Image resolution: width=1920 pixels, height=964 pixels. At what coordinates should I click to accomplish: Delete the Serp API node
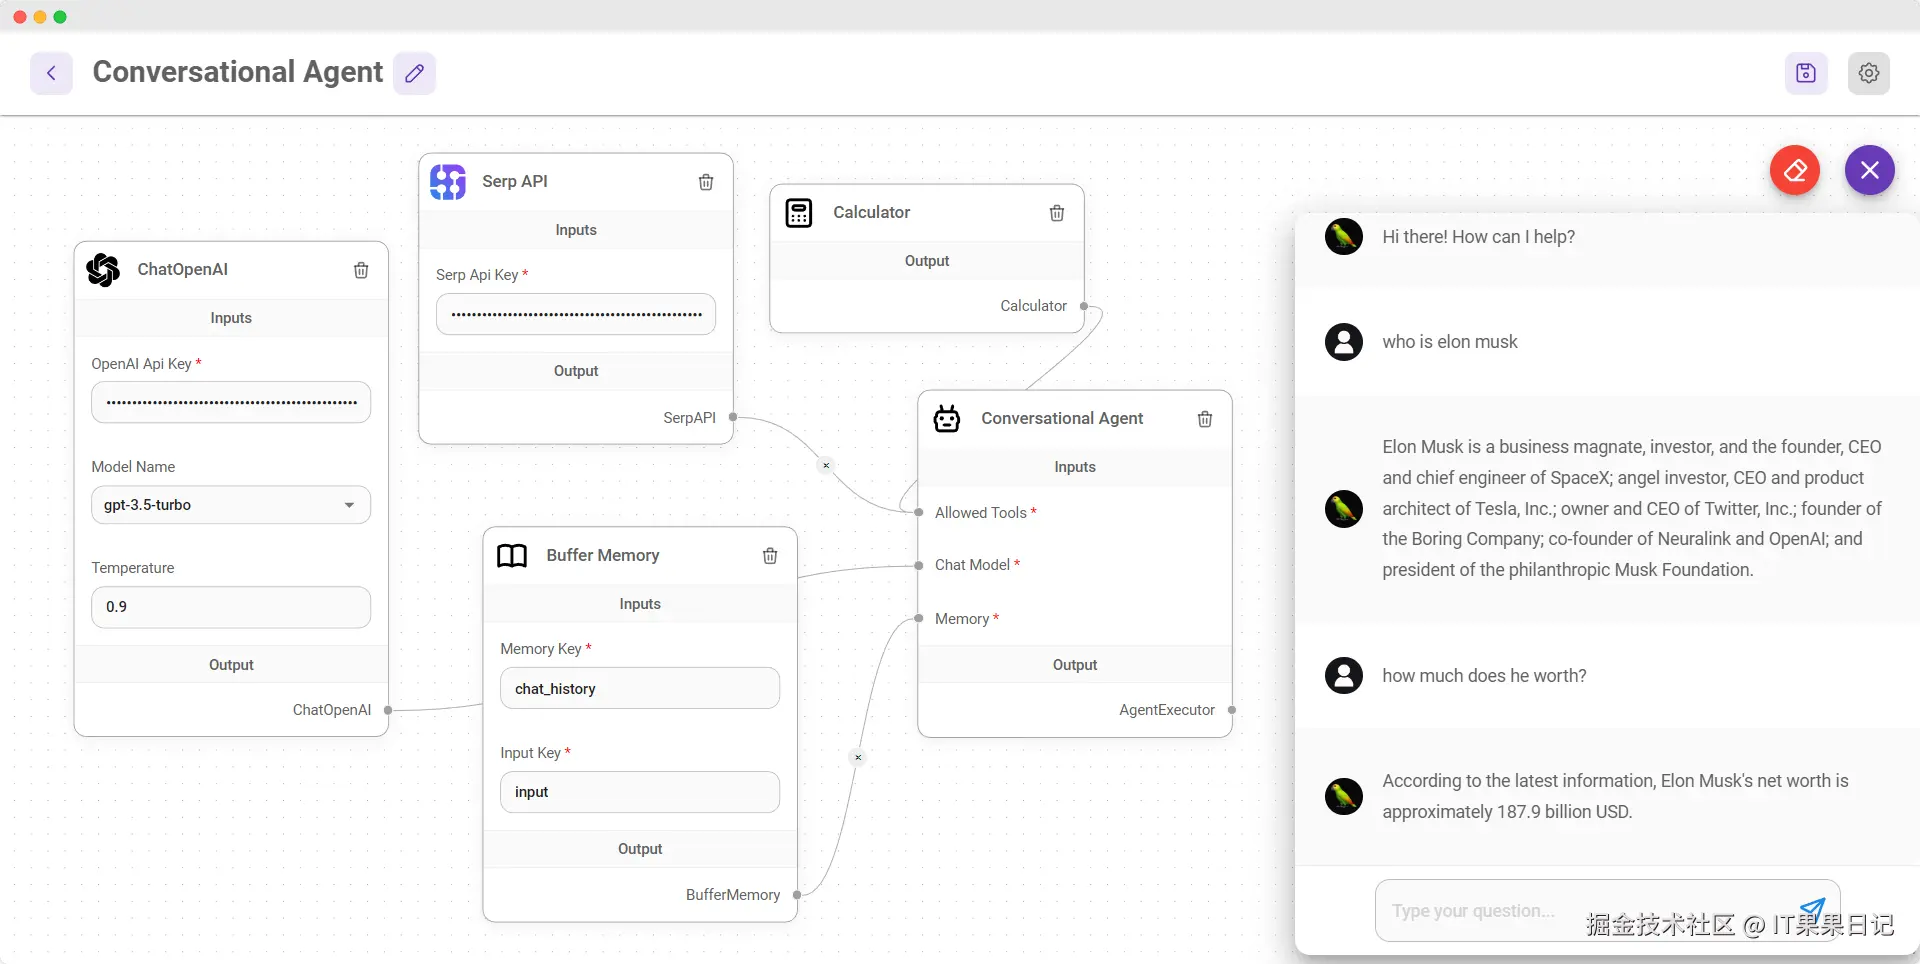click(x=706, y=182)
